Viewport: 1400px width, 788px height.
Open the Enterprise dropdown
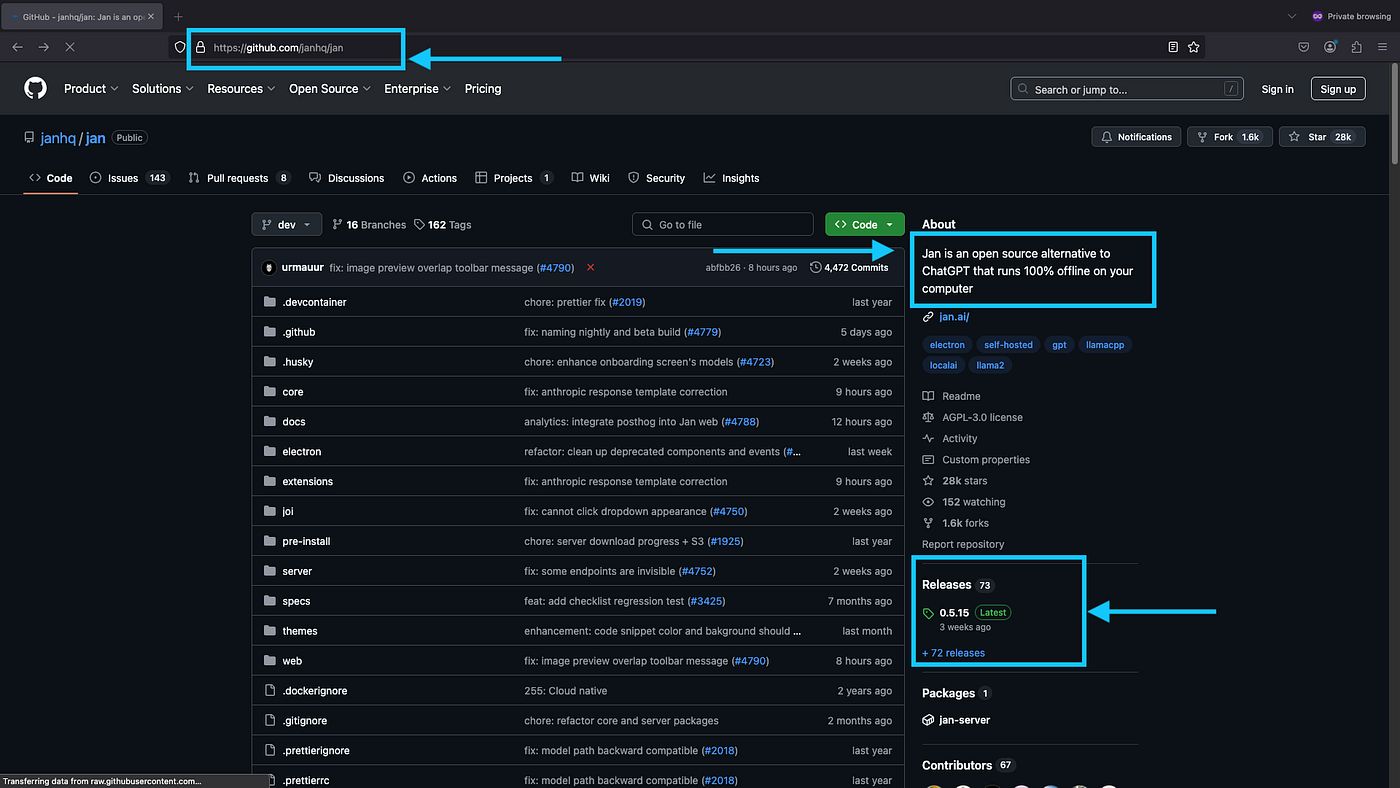417,89
